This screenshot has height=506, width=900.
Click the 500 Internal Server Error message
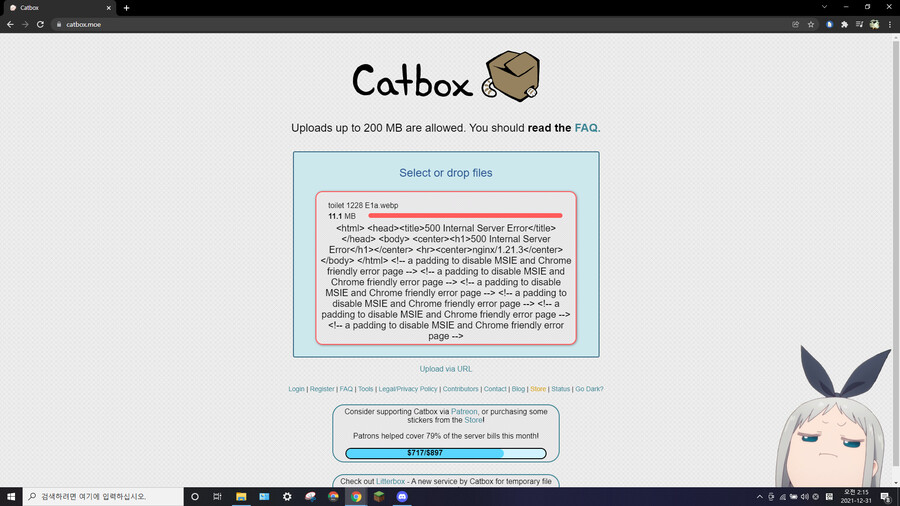tap(446, 282)
